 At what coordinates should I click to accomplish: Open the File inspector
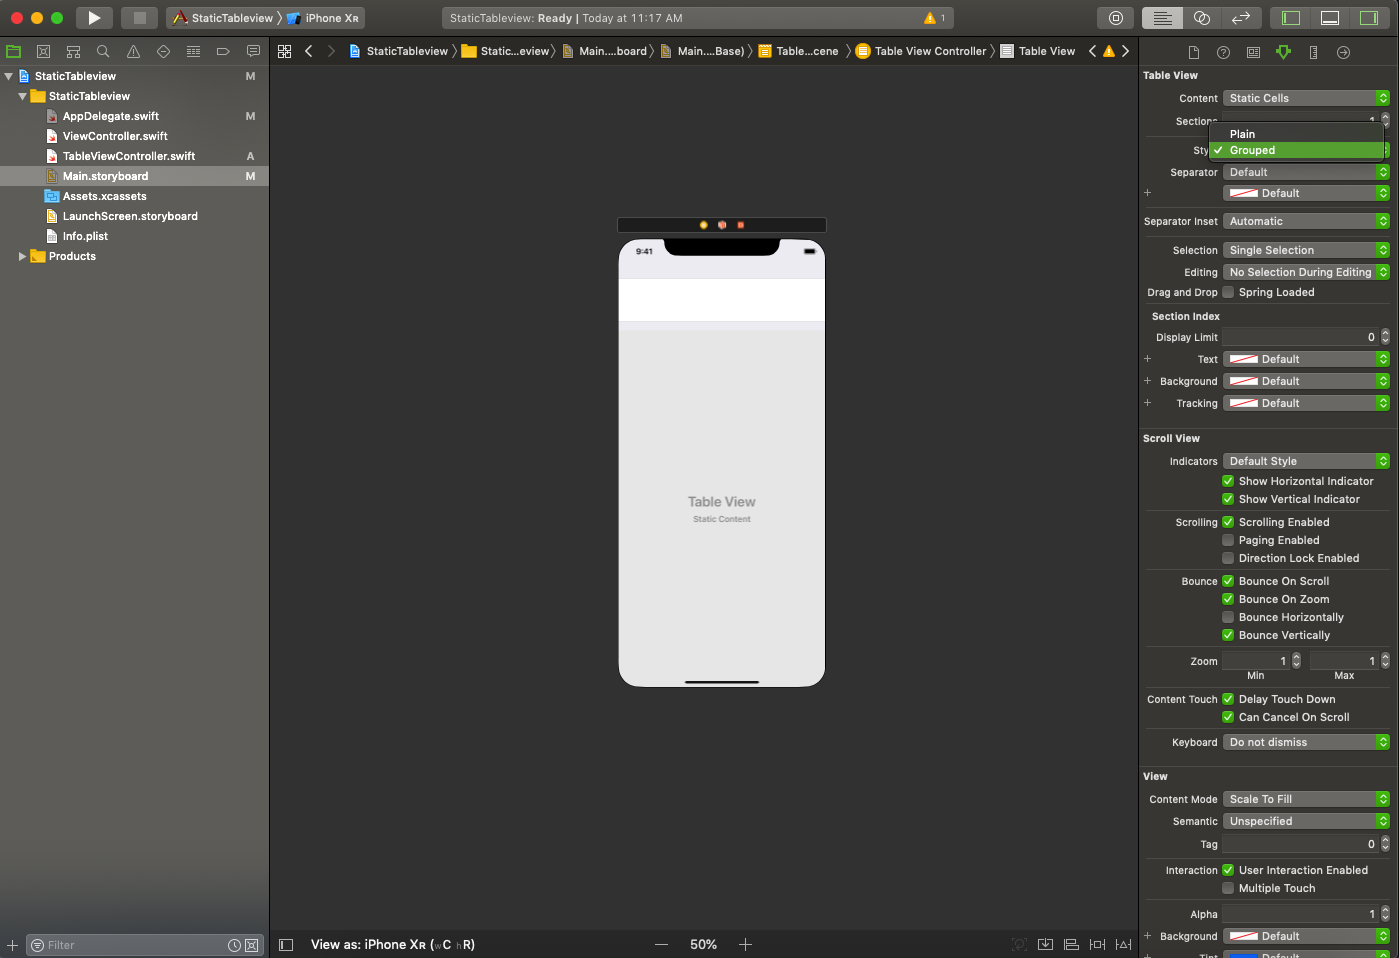coord(1193,52)
